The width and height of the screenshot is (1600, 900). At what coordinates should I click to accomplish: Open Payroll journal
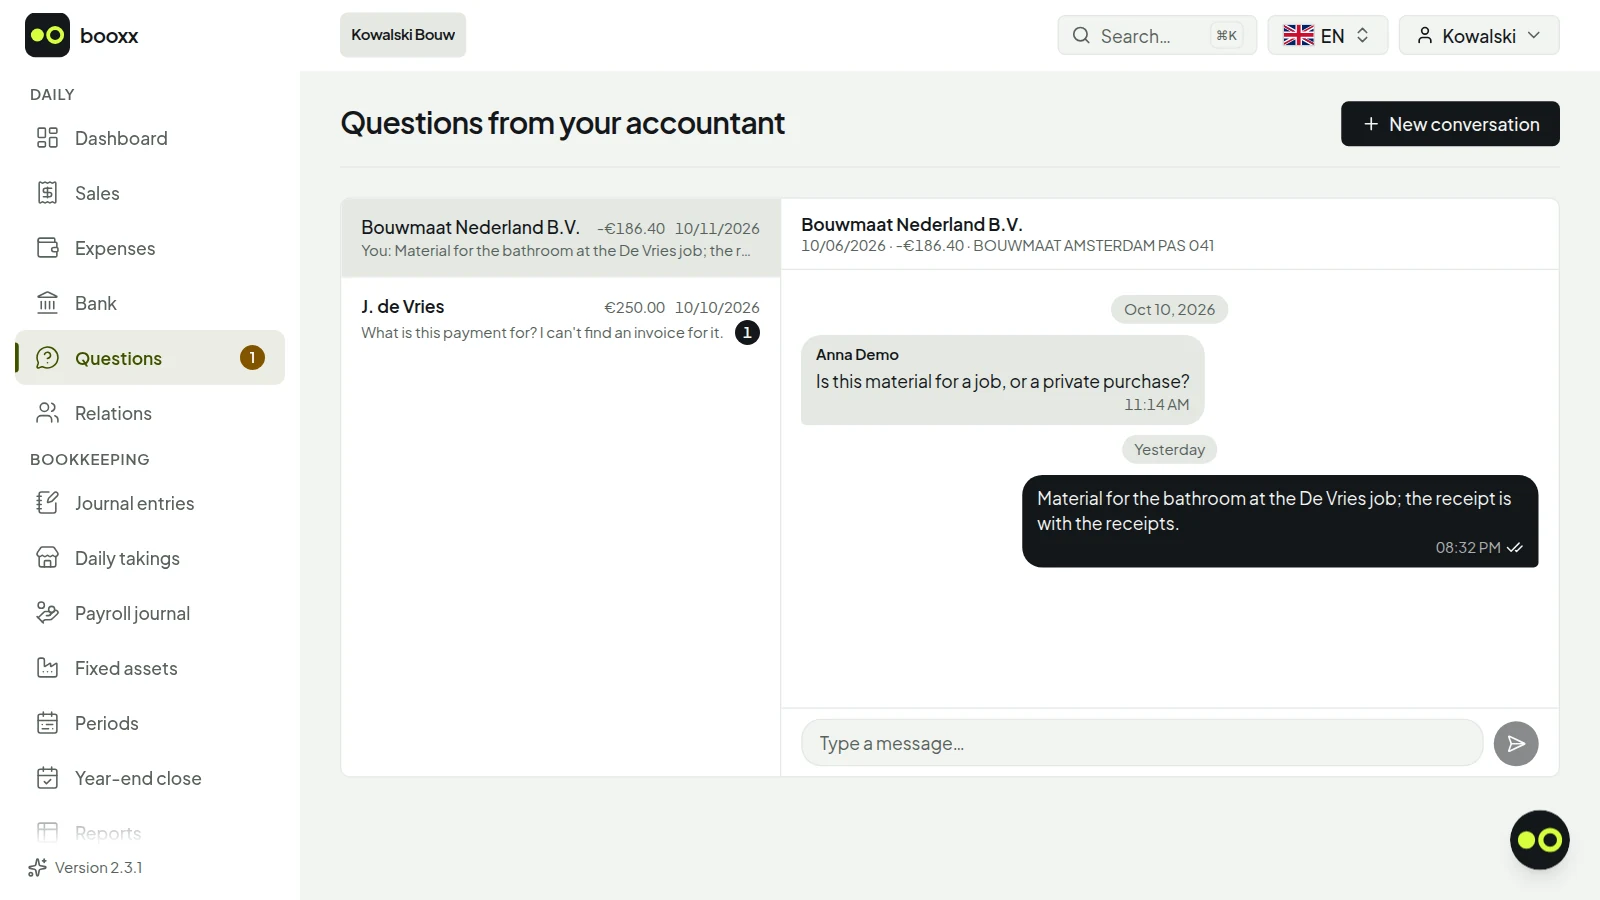(x=150, y=613)
